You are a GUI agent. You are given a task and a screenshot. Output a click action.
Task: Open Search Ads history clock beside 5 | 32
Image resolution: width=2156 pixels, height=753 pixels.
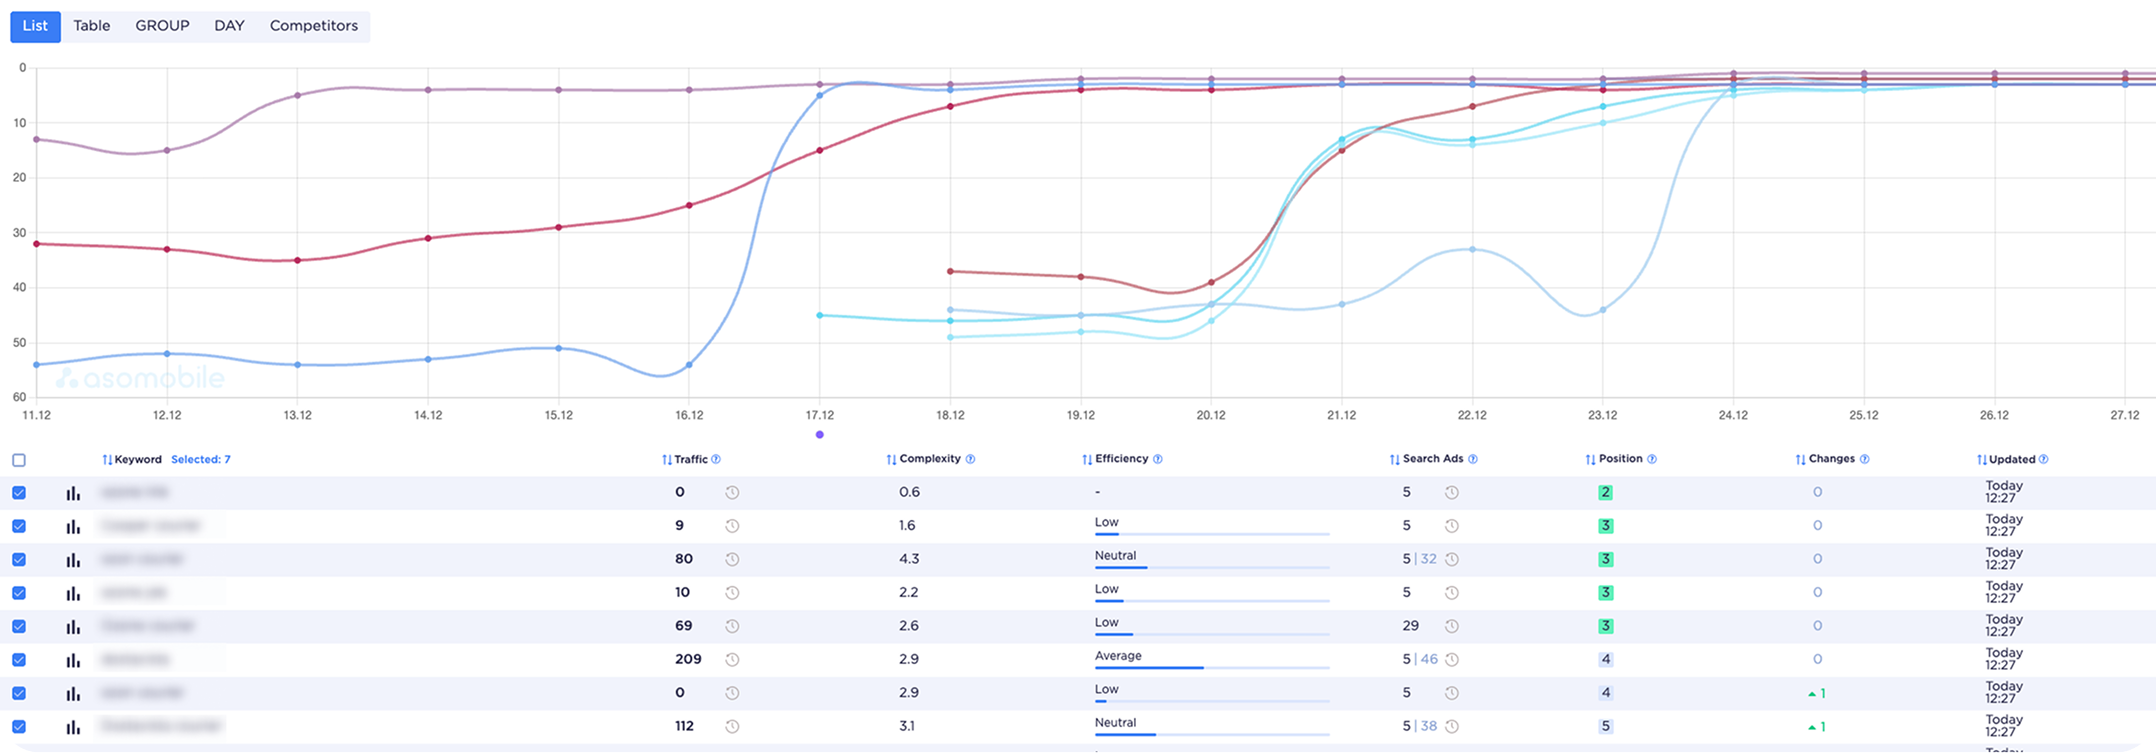(1452, 559)
